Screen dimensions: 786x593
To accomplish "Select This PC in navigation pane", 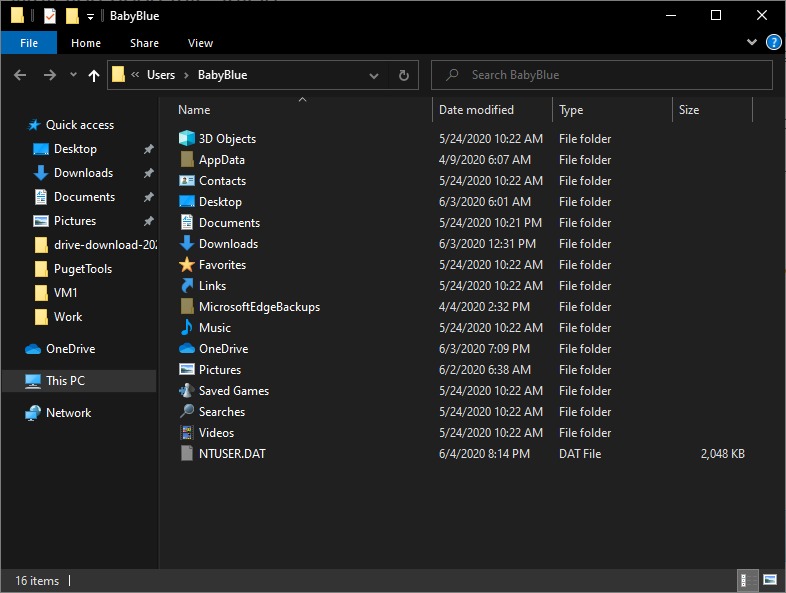I will click(x=65, y=381).
